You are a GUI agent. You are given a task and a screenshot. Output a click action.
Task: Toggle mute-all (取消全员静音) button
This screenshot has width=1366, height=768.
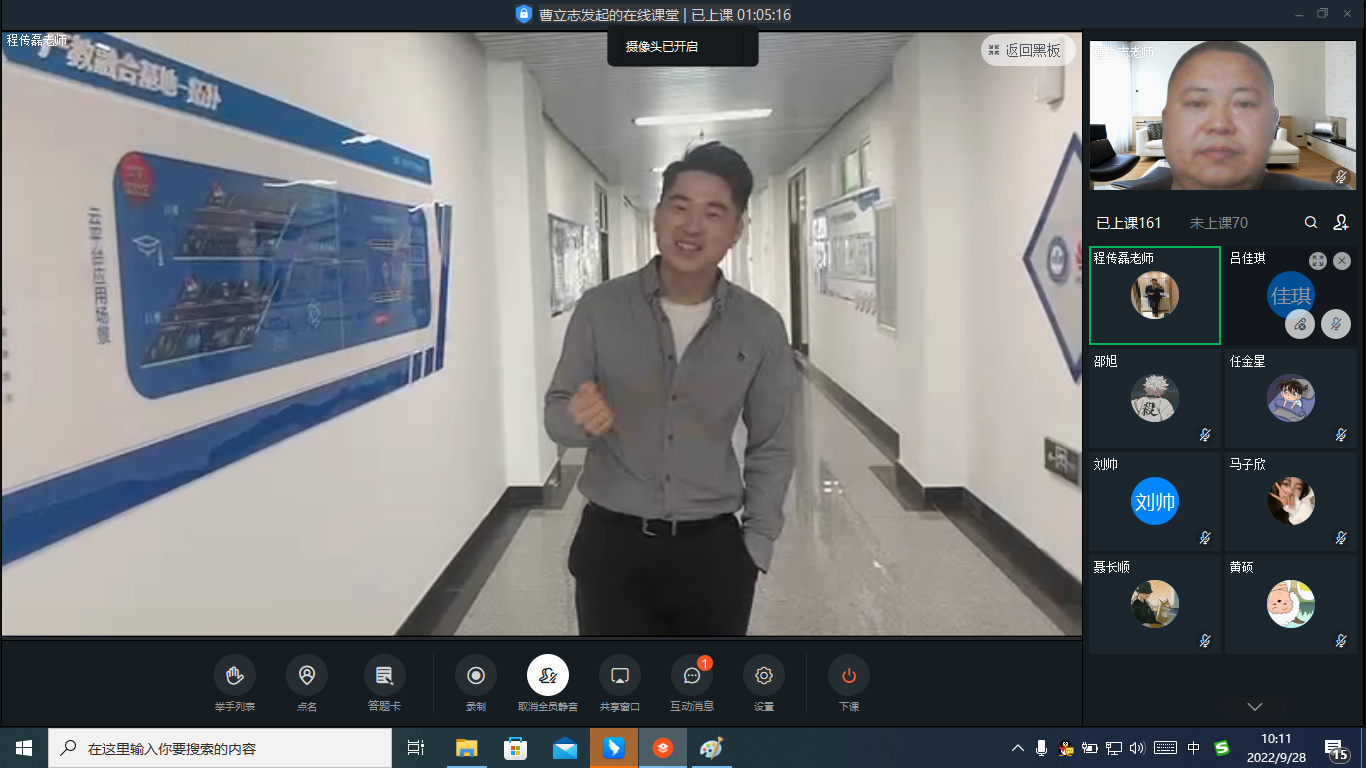point(548,676)
